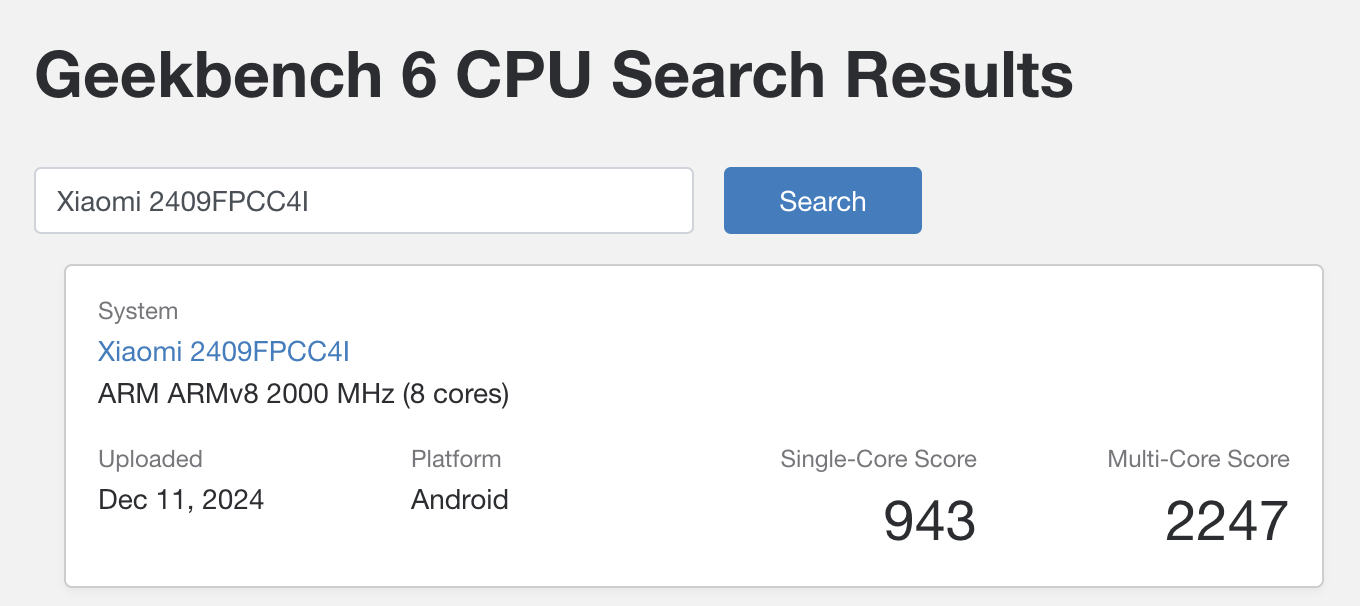Click the blue Search button

pyautogui.click(x=822, y=201)
